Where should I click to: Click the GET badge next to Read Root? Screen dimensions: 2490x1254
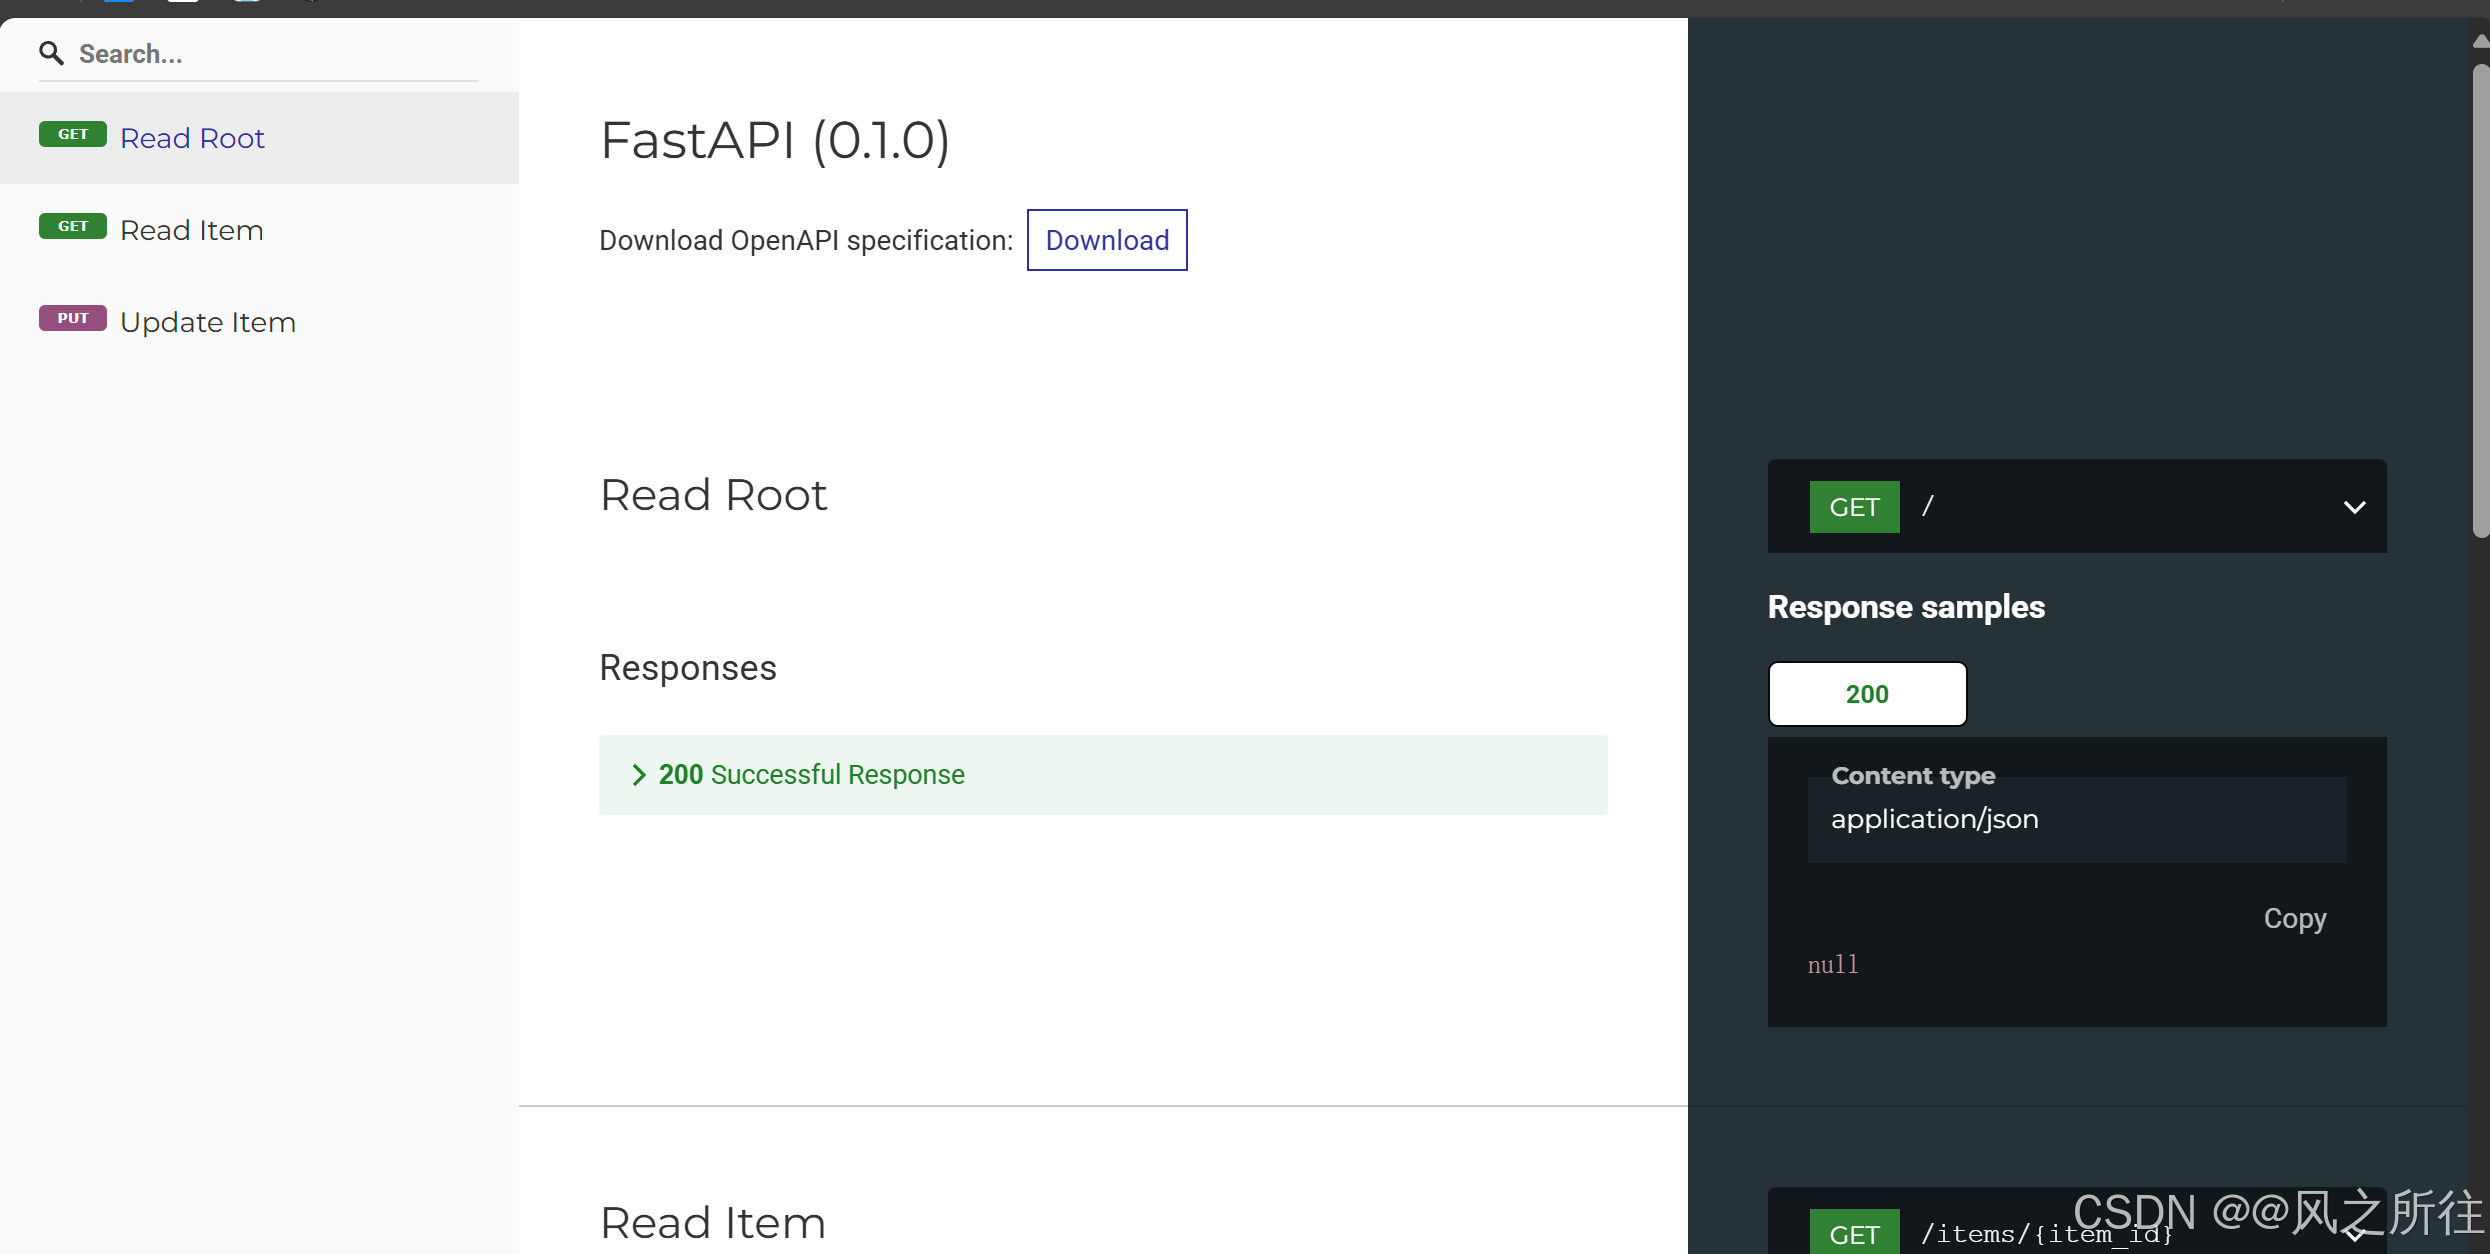(73, 134)
